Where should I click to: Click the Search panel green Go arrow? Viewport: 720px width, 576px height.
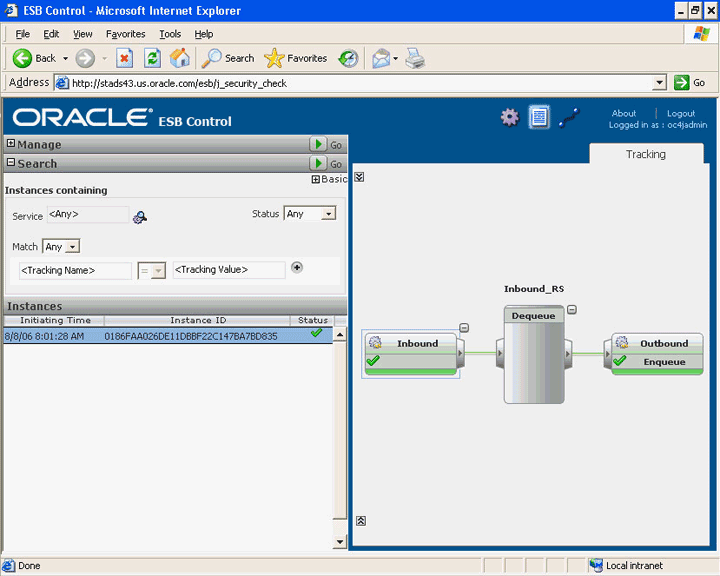[318, 164]
